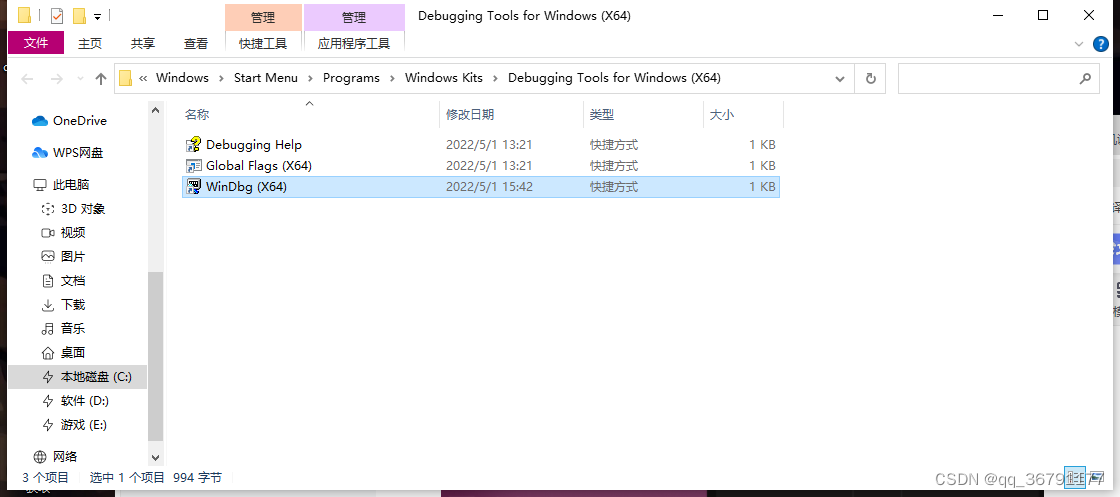Expand the arrow after Start Menu
The width and height of the screenshot is (1120, 497).
(x=311, y=78)
